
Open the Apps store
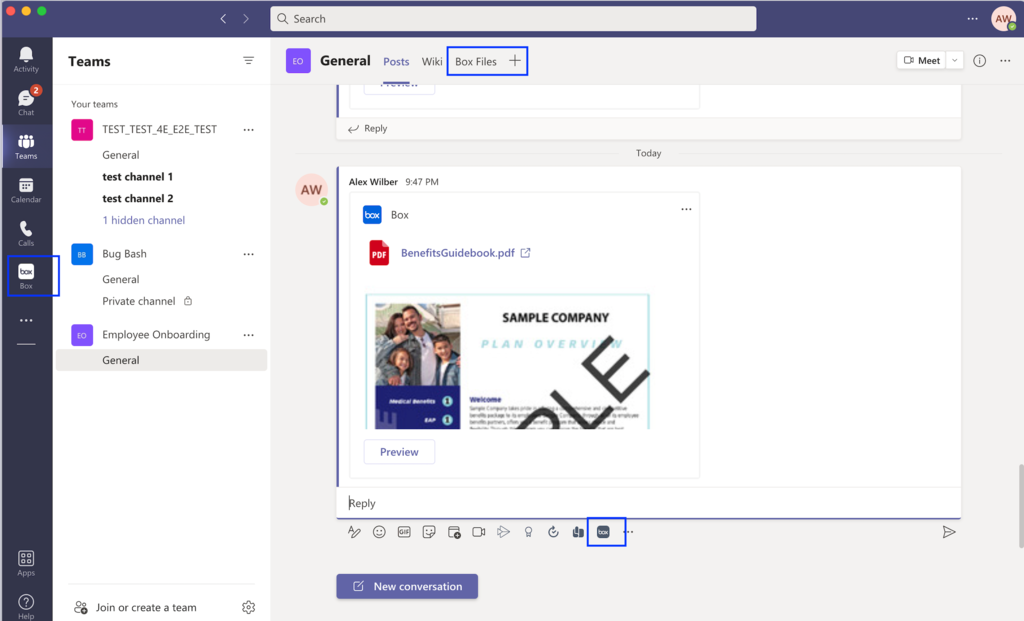[x=26, y=563]
